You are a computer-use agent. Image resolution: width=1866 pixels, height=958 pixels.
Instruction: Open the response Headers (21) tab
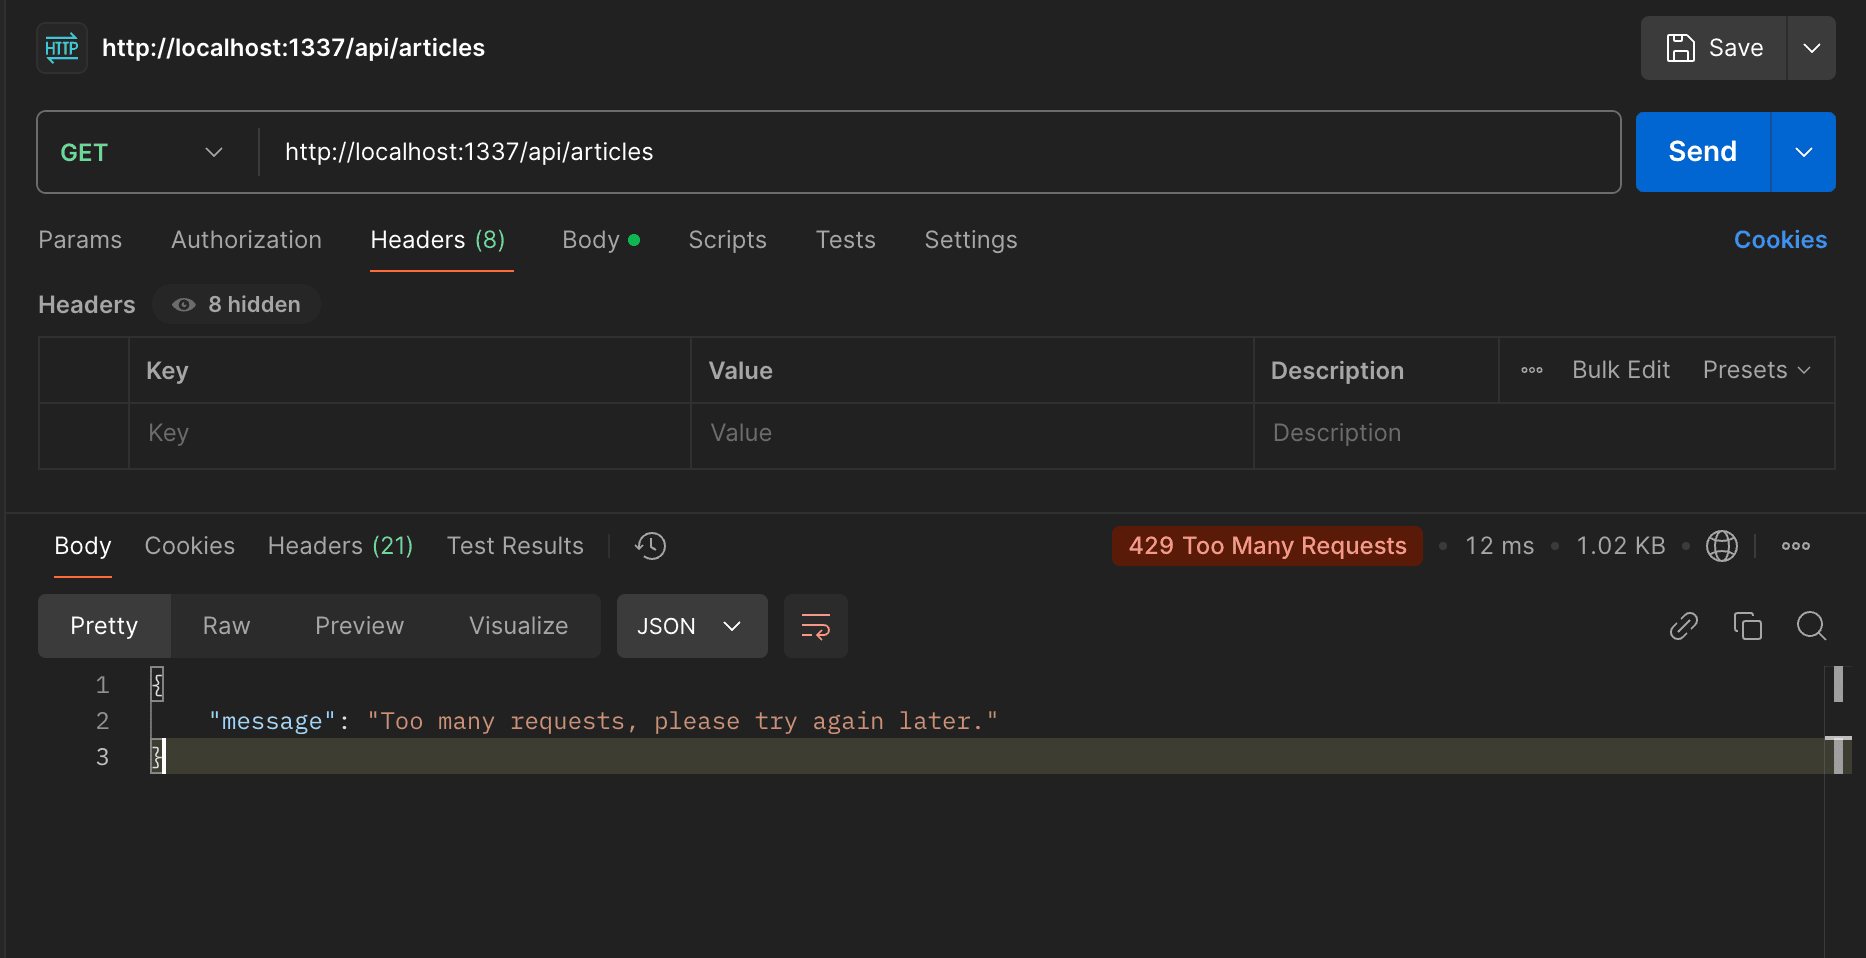(x=340, y=546)
